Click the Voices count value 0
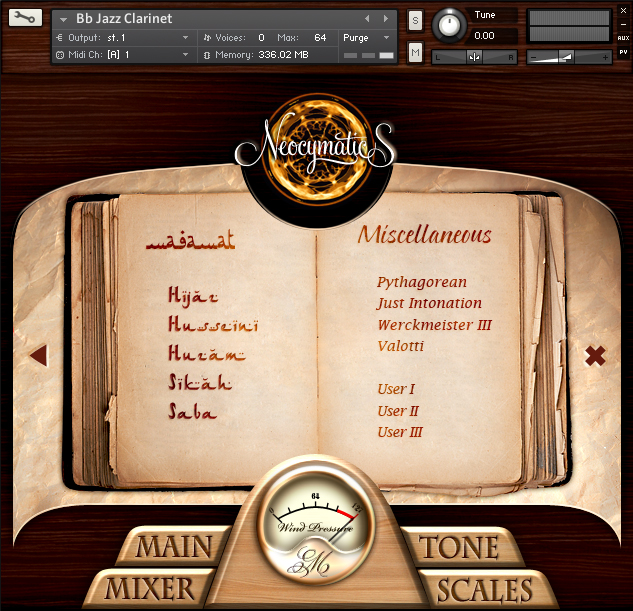This screenshot has width=633, height=611. click(x=261, y=38)
